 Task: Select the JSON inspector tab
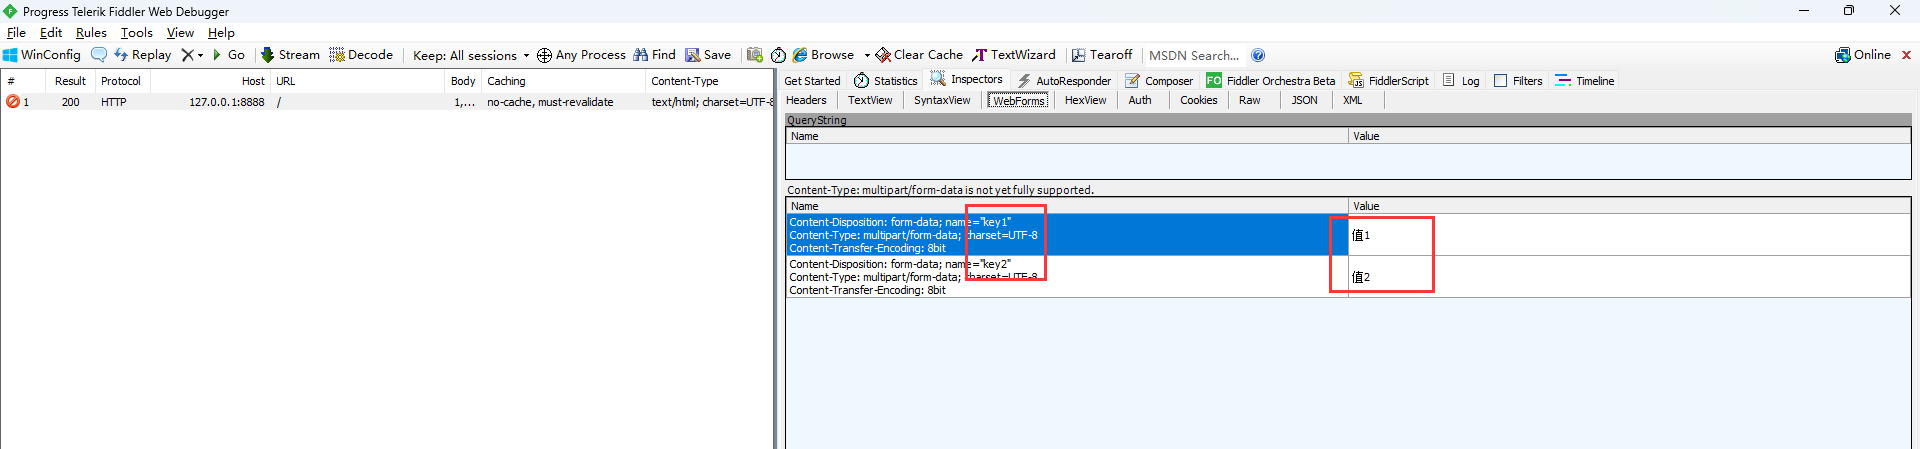pos(1304,100)
